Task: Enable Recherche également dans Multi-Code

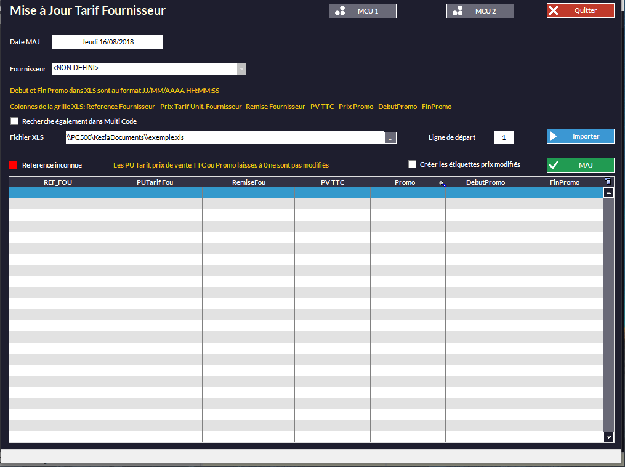Action: (x=14, y=121)
